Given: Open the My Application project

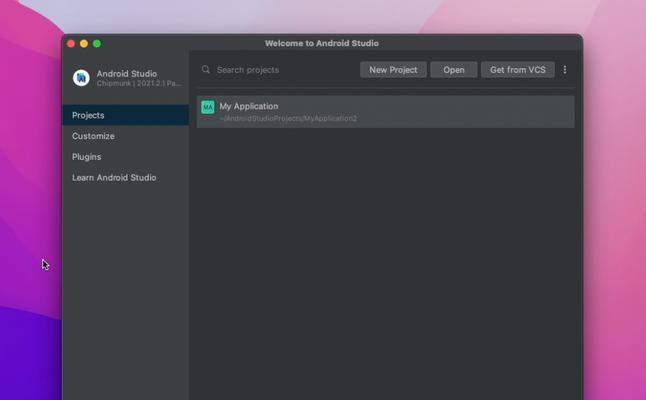Looking at the screenshot, I should pyautogui.click(x=386, y=112).
